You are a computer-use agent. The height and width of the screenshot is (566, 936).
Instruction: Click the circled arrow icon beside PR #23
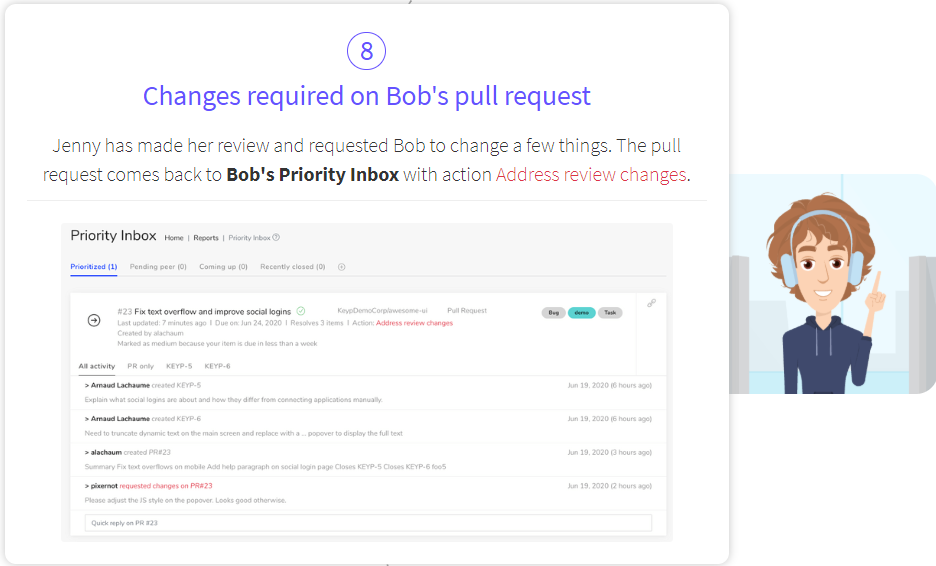tap(94, 321)
